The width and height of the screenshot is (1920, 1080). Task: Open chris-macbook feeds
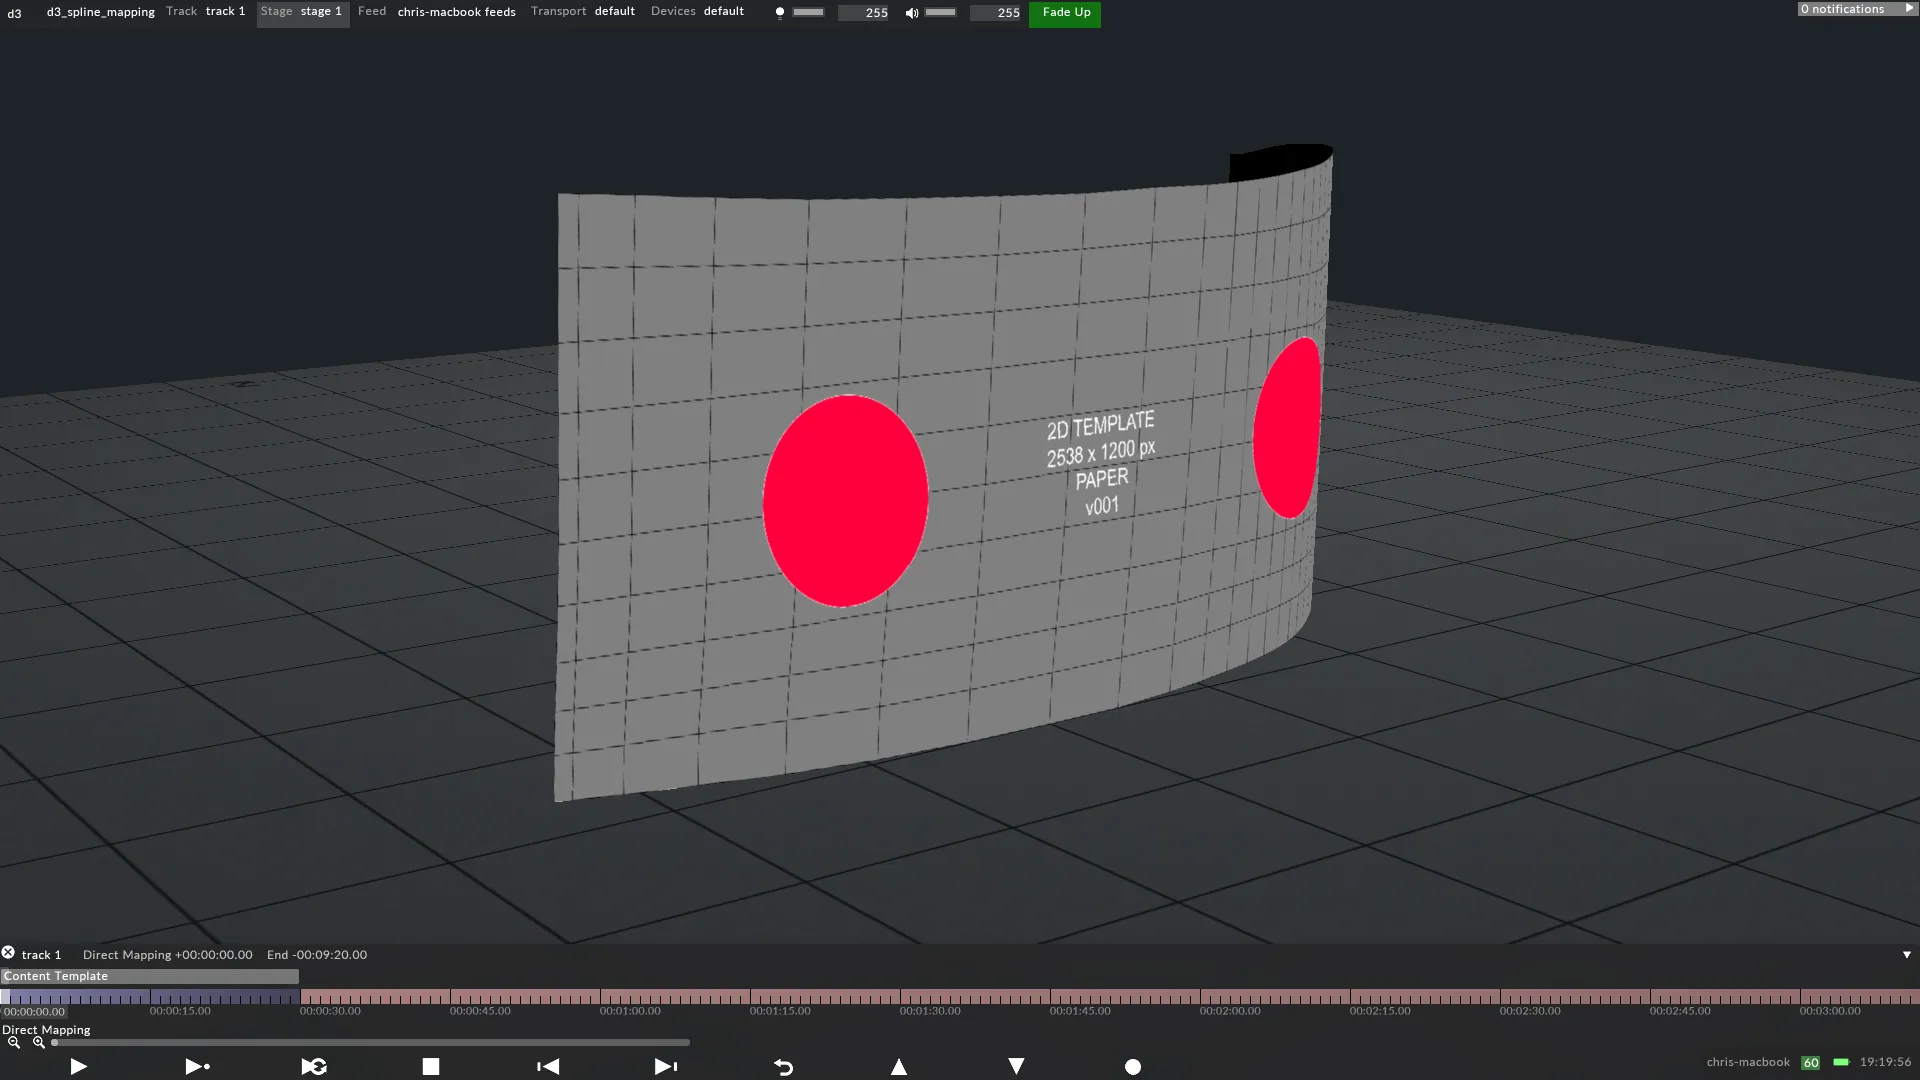tap(456, 11)
